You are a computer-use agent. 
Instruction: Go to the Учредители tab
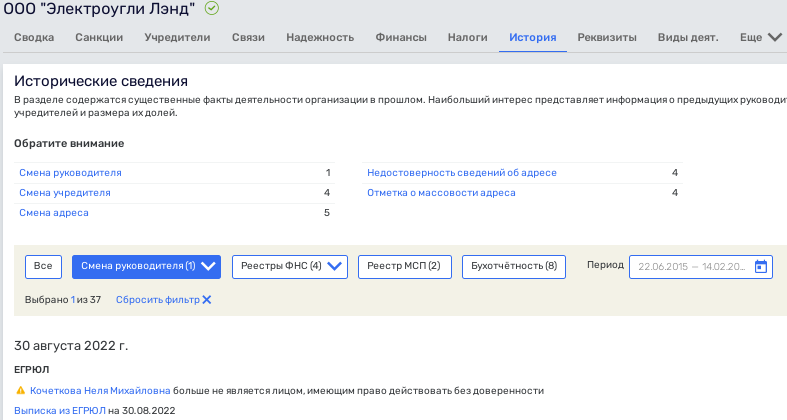(x=177, y=37)
